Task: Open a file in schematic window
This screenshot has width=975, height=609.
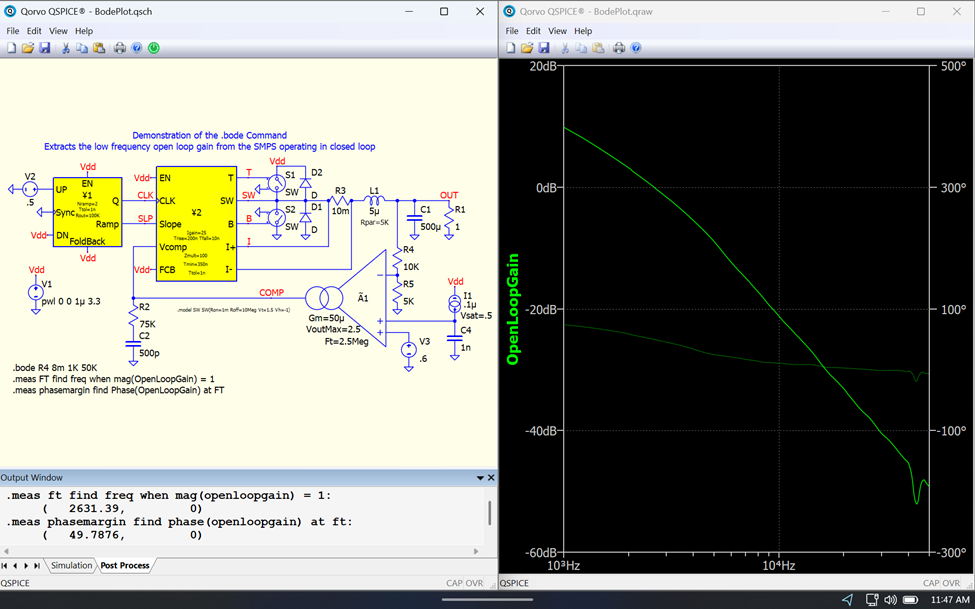Action: 28,48
